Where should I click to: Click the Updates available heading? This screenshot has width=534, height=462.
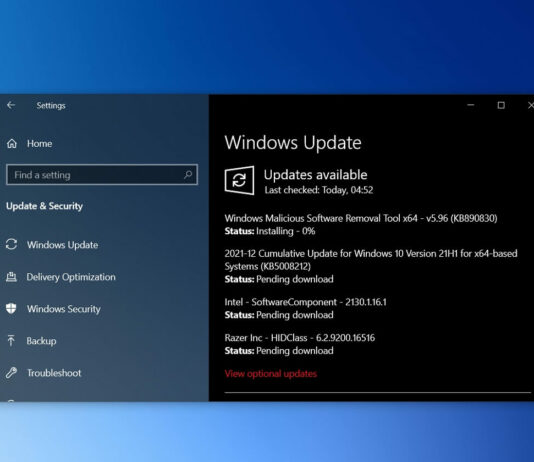315,175
